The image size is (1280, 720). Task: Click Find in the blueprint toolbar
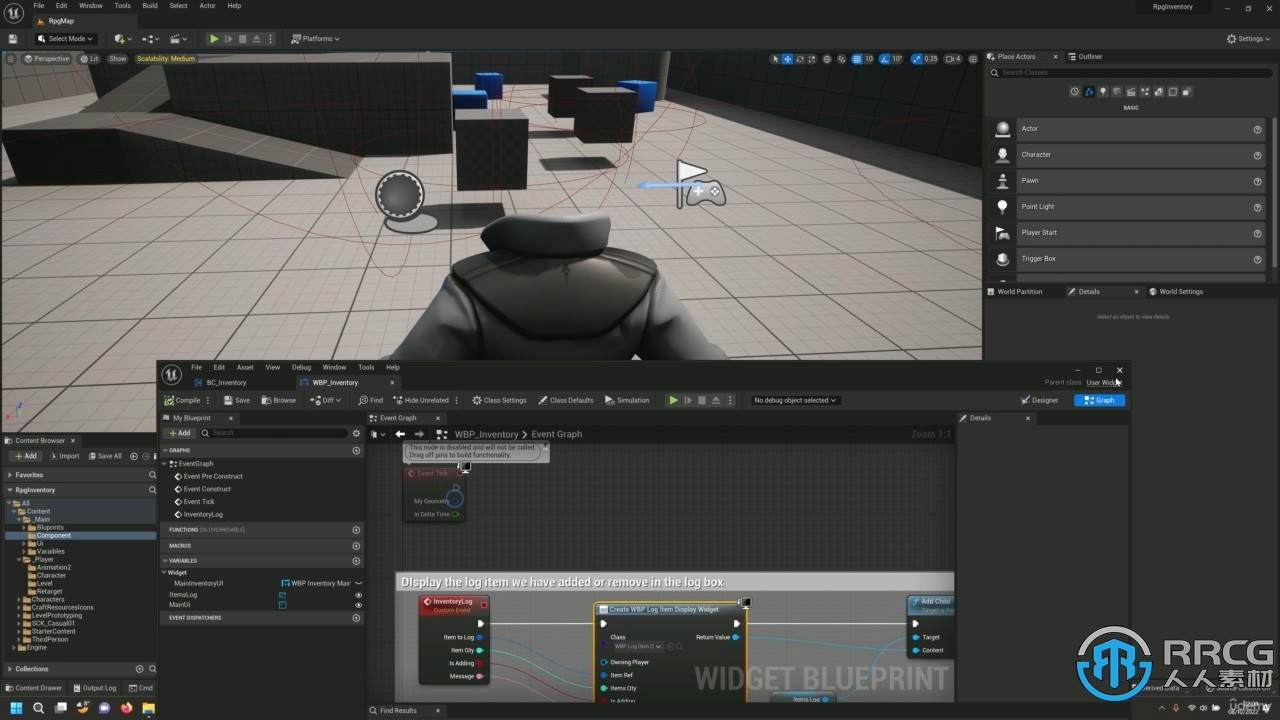pos(371,400)
